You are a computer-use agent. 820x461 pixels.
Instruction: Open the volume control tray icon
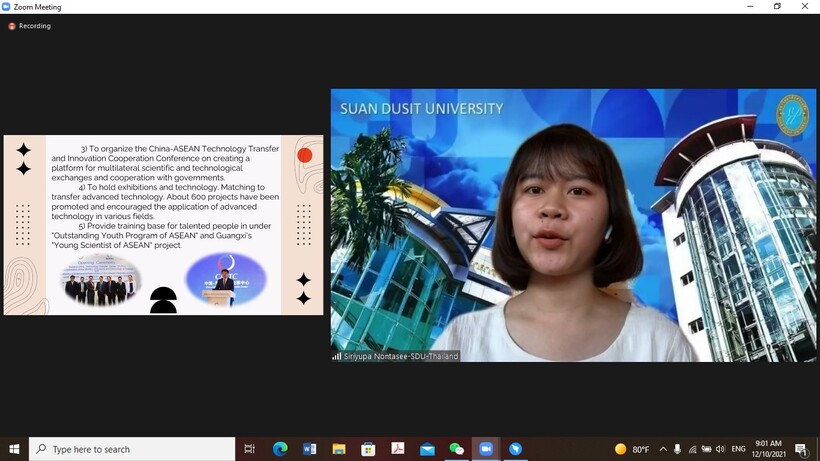721,449
